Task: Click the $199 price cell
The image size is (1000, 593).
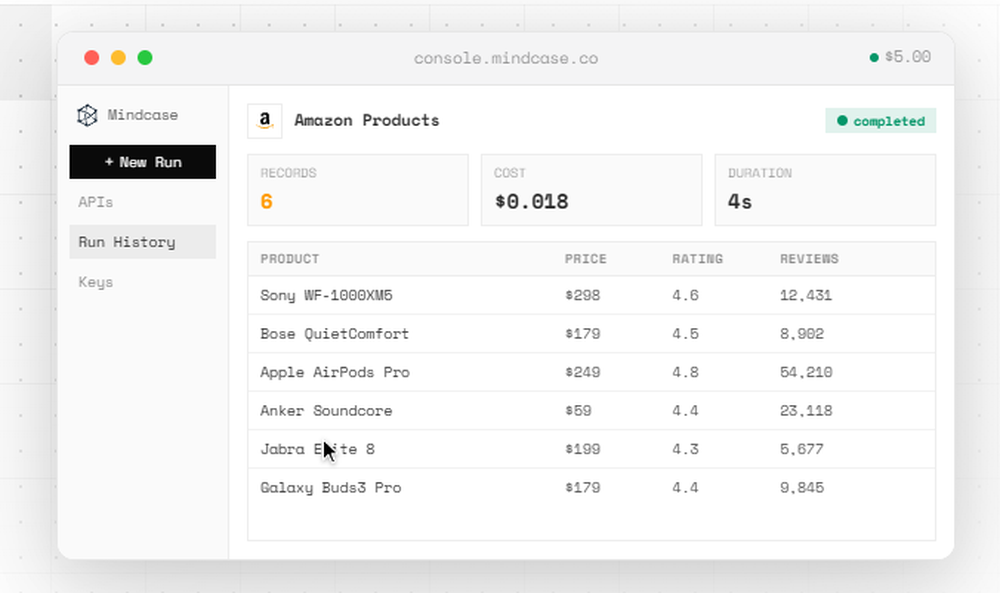Action: click(x=582, y=449)
